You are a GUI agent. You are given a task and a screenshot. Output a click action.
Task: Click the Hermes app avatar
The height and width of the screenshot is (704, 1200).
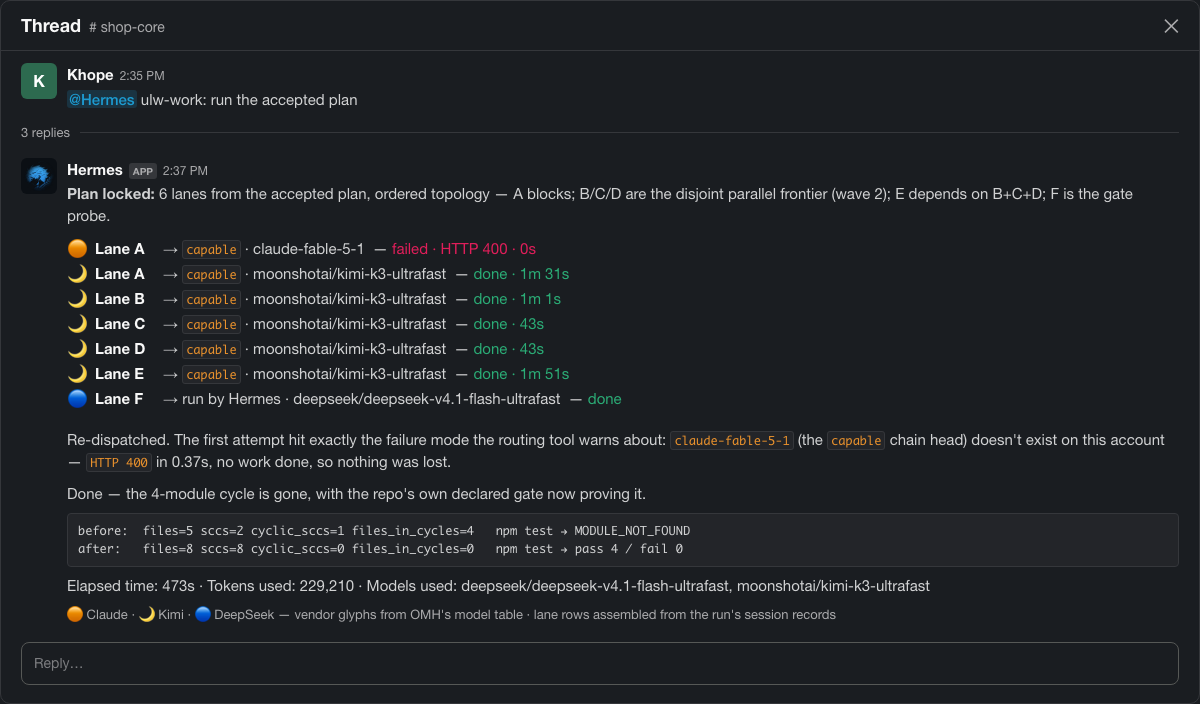coord(39,176)
